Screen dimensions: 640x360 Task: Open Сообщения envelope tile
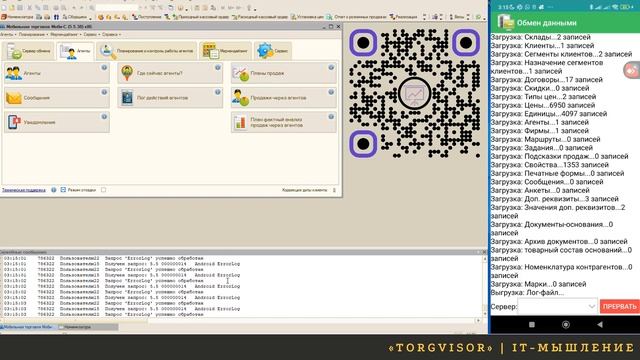pyautogui.click(x=57, y=98)
